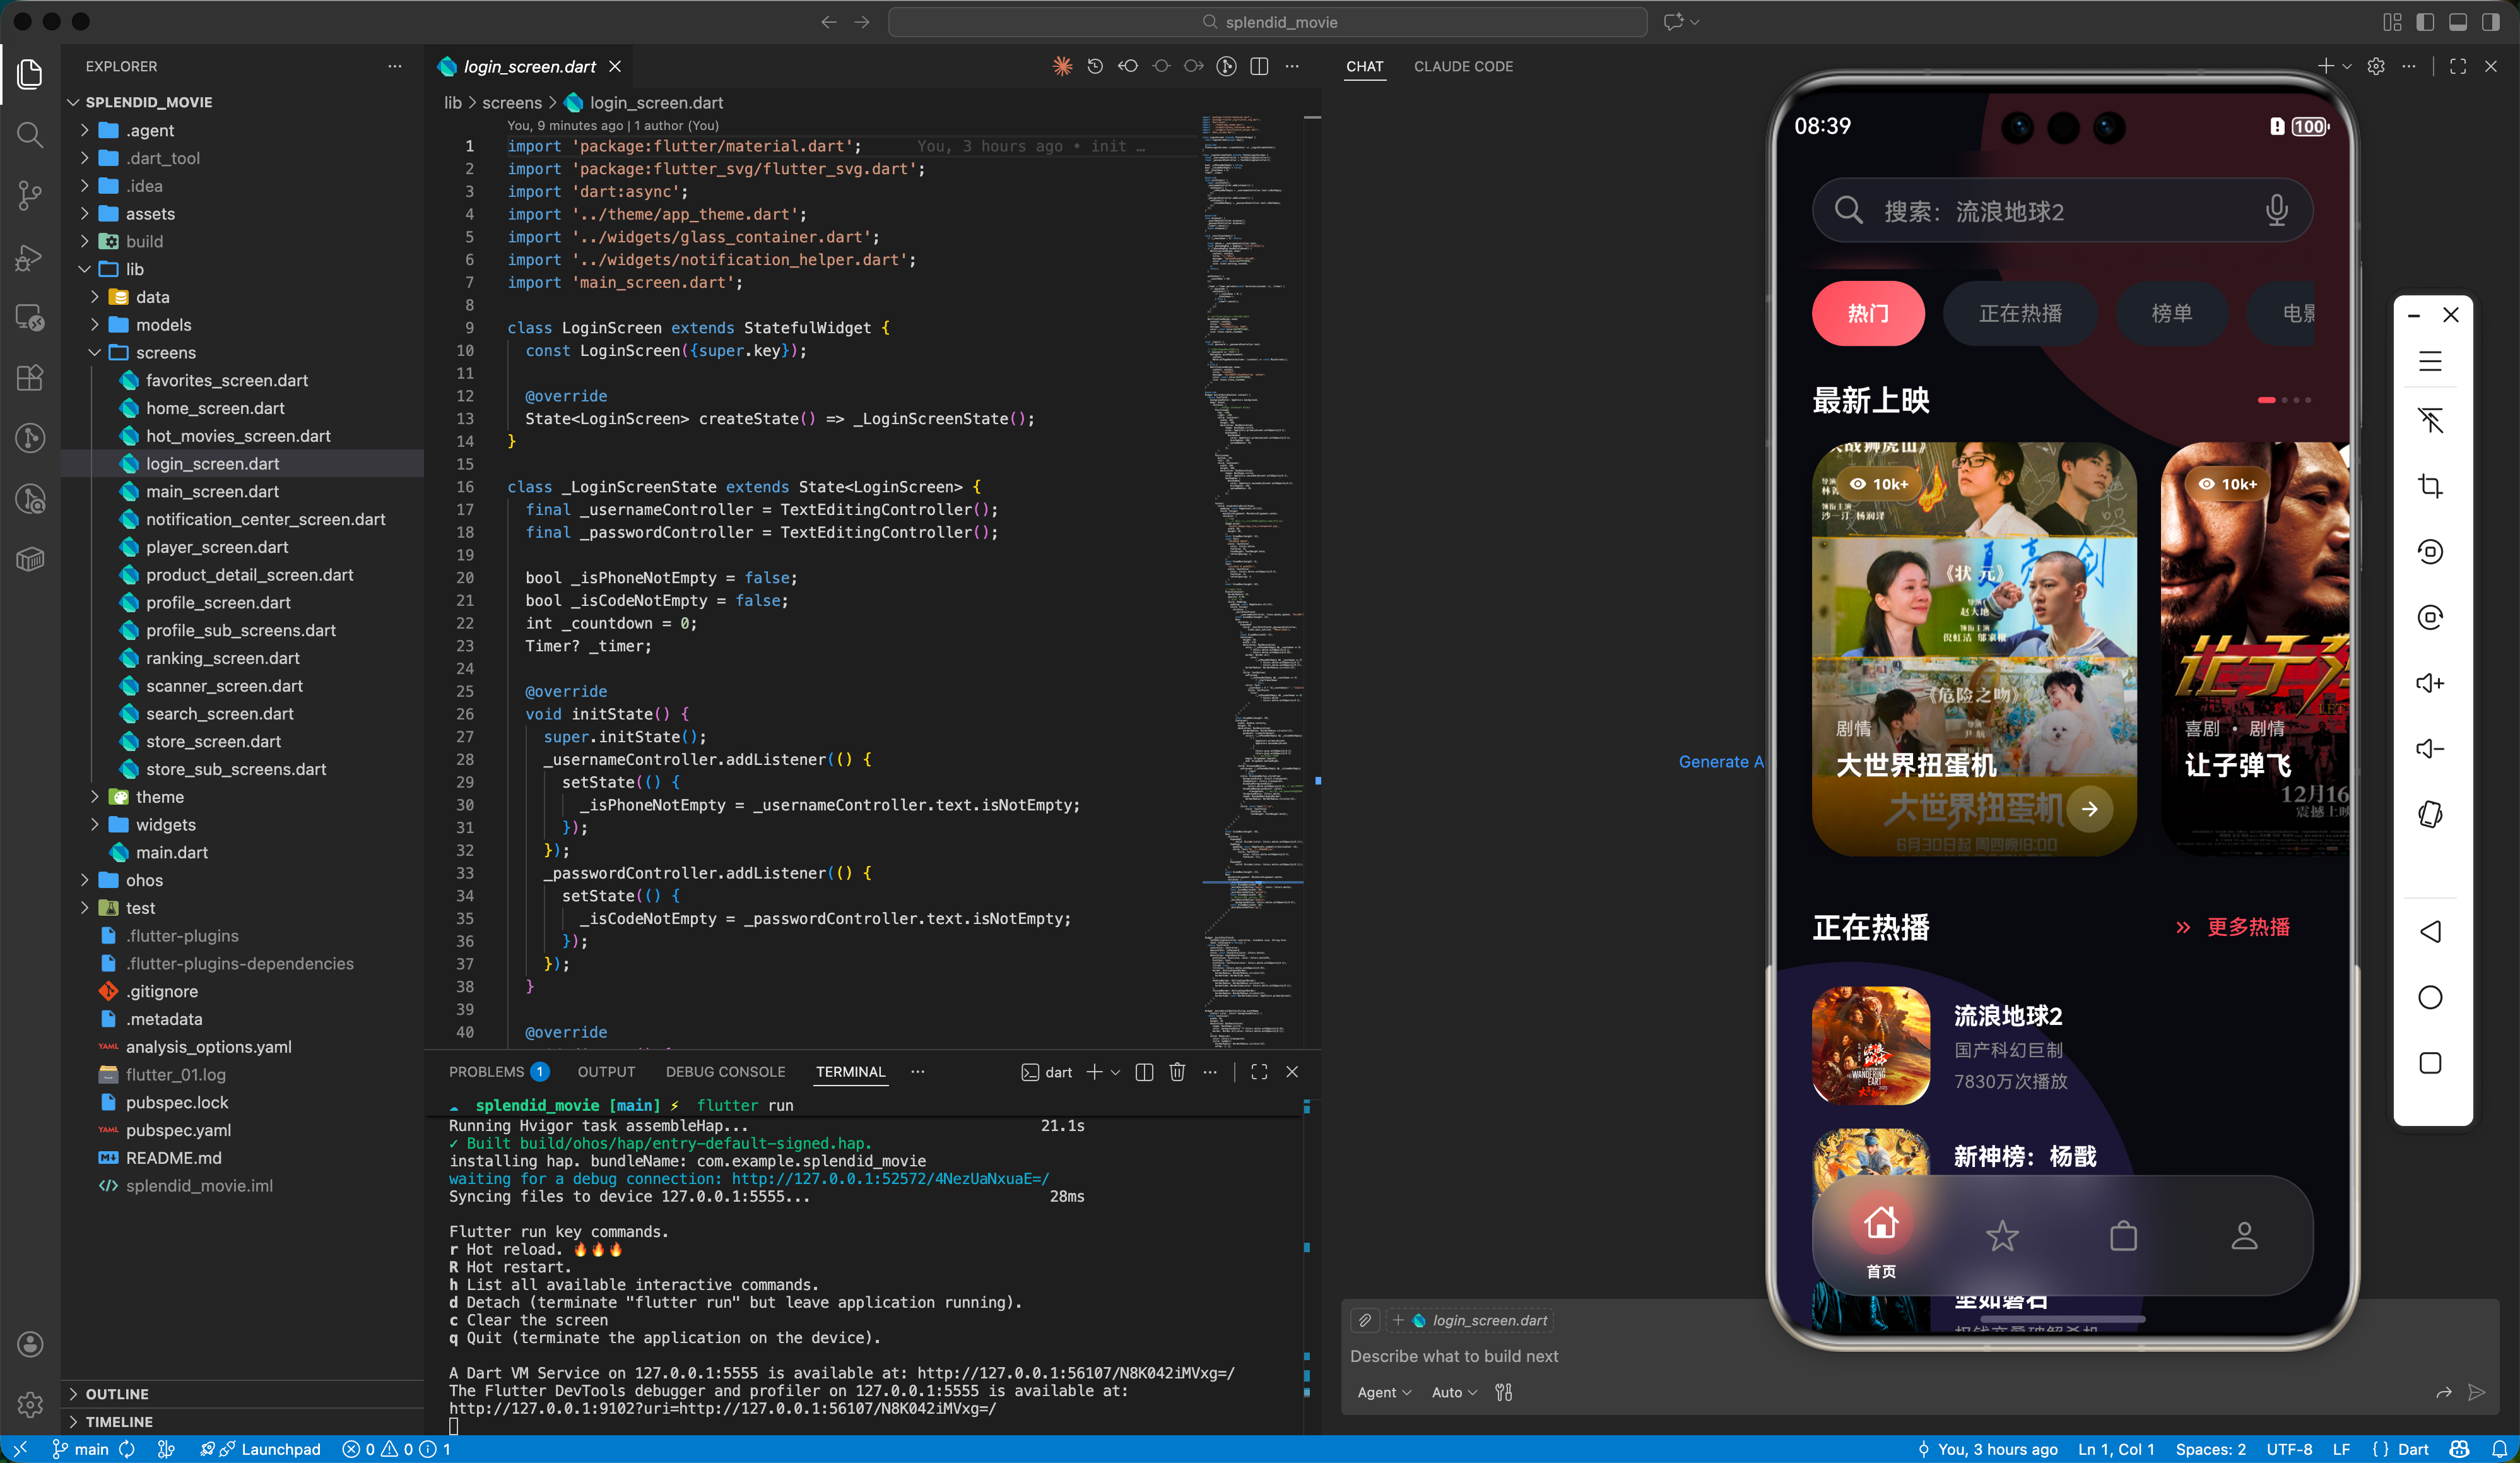Click the Search icon in activity bar
2520x1463 pixels.
click(x=30, y=134)
